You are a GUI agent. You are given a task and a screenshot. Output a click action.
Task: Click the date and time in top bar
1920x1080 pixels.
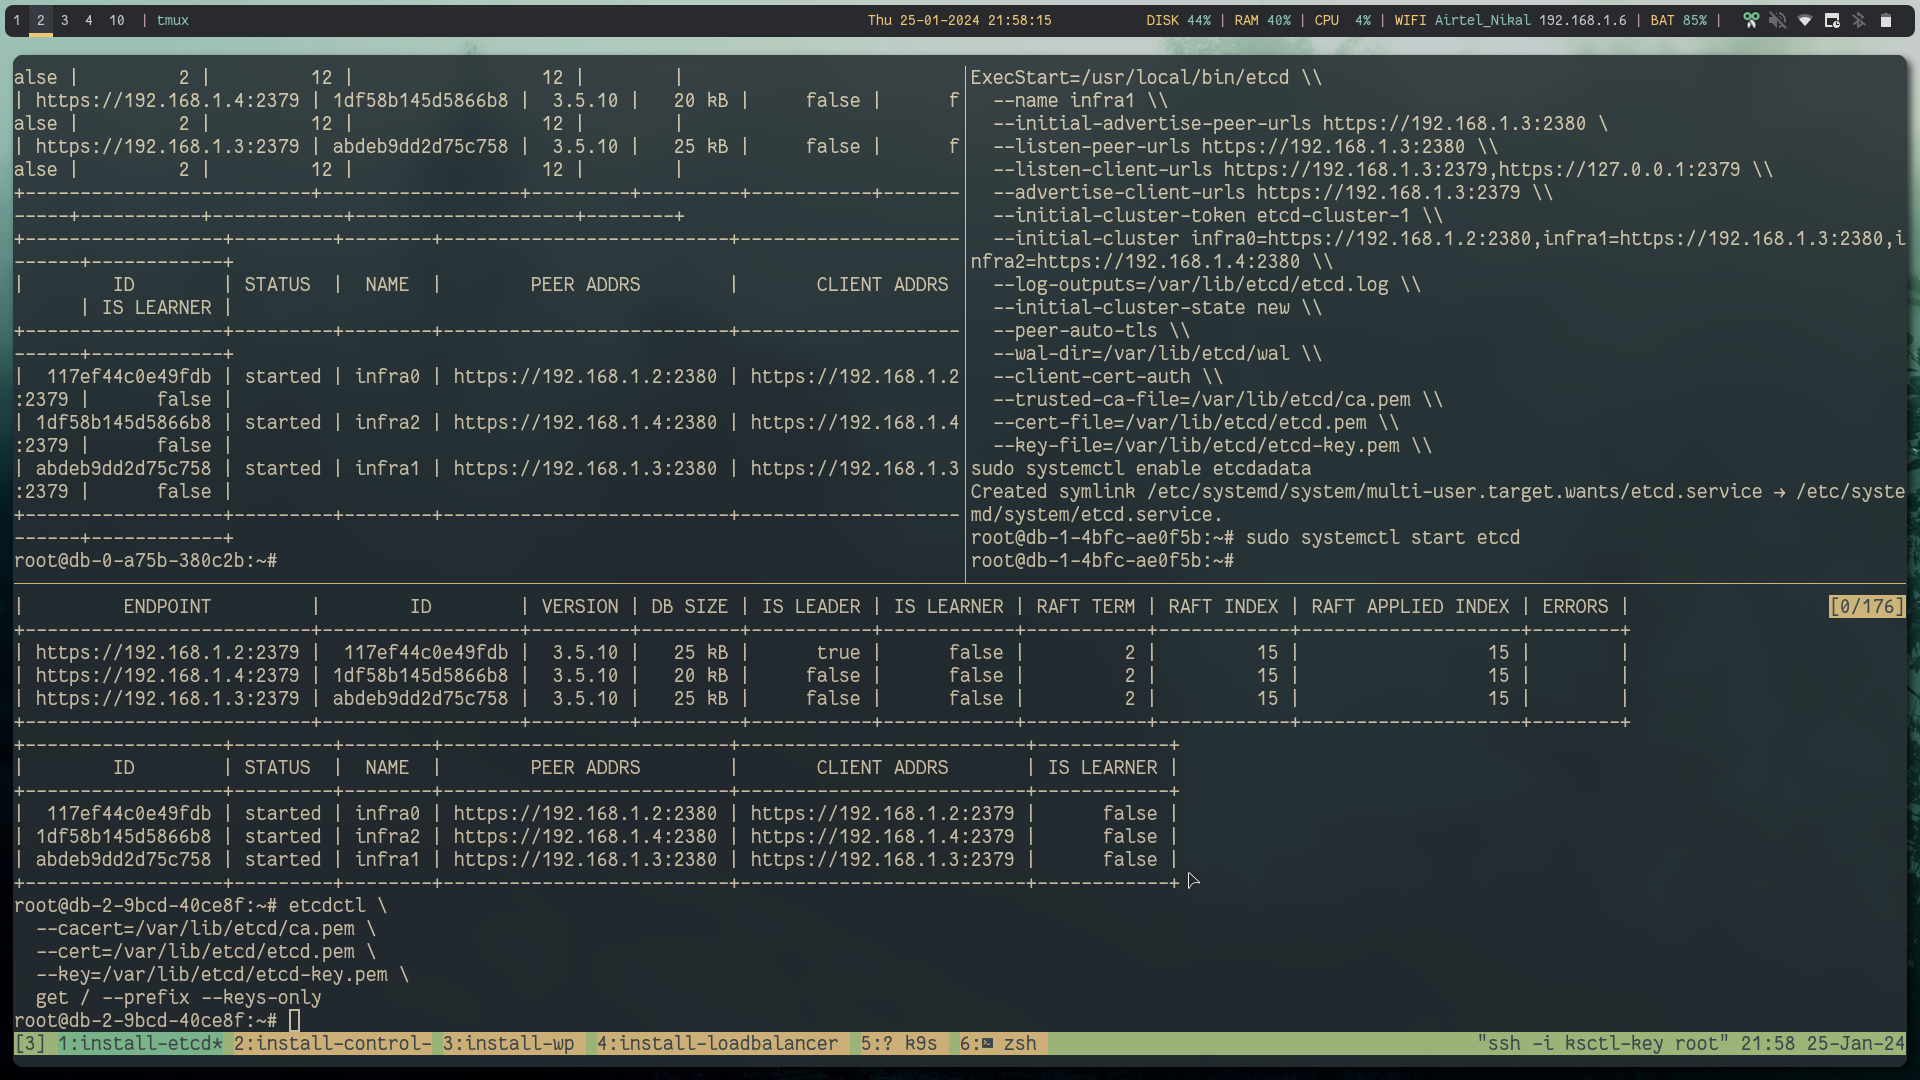point(959,20)
